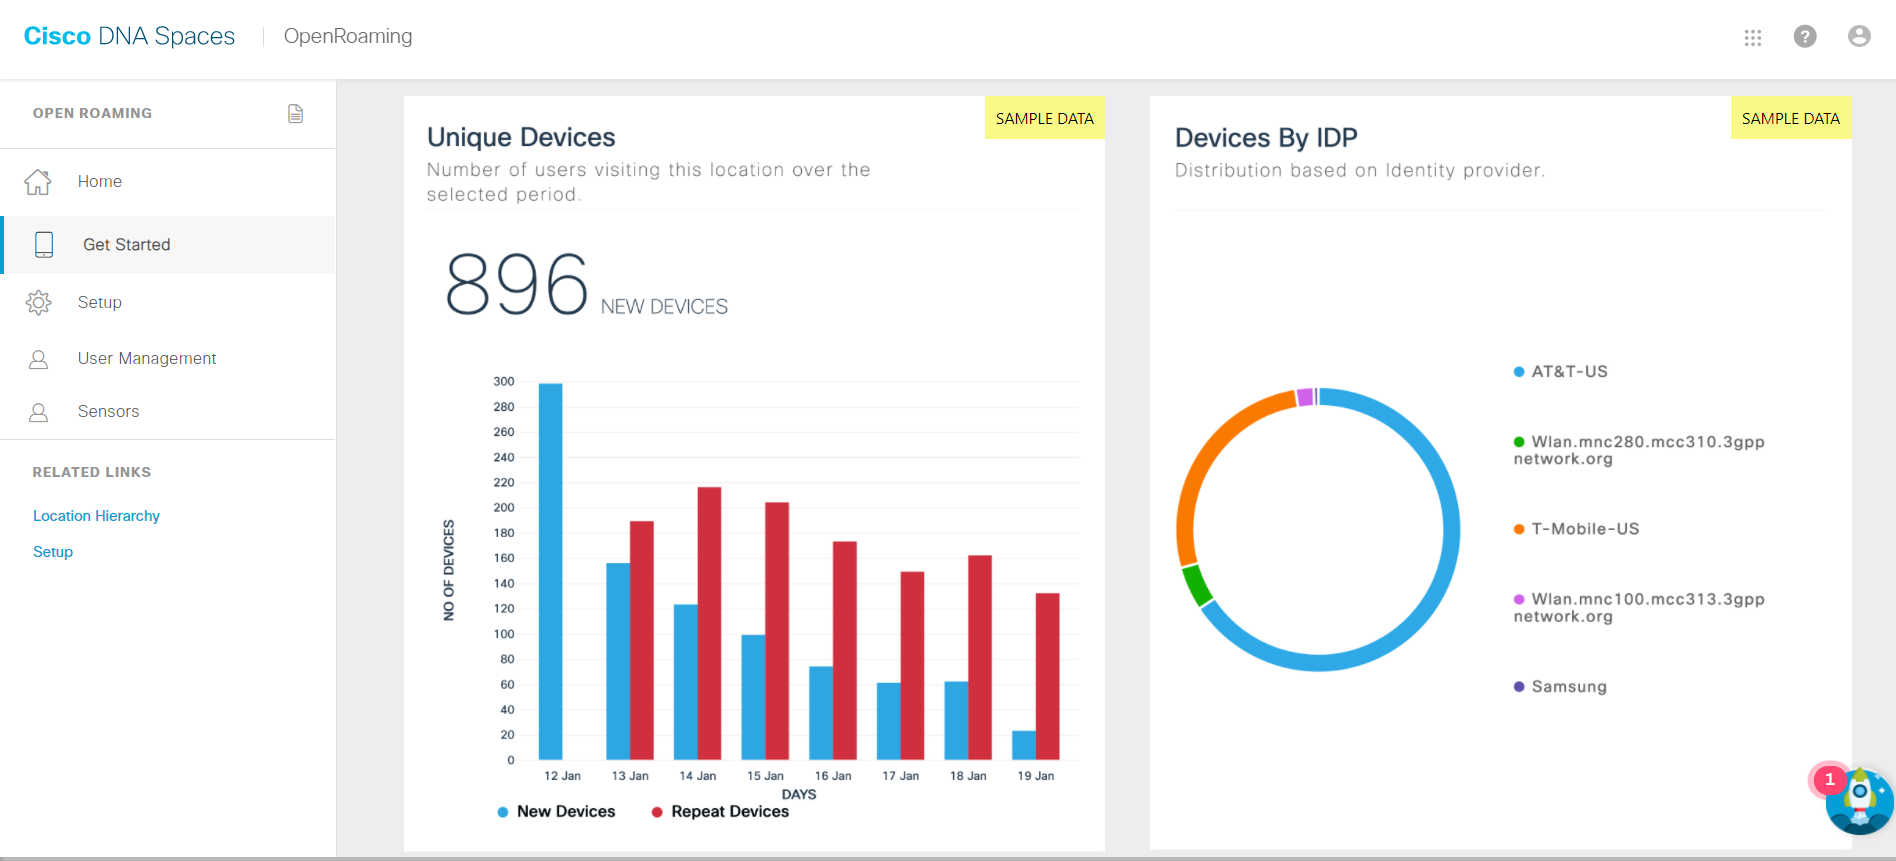Click the 14 Jan red Repeat Devices bar
The width and height of the screenshot is (1896, 861).
click(x=709, y=624)
